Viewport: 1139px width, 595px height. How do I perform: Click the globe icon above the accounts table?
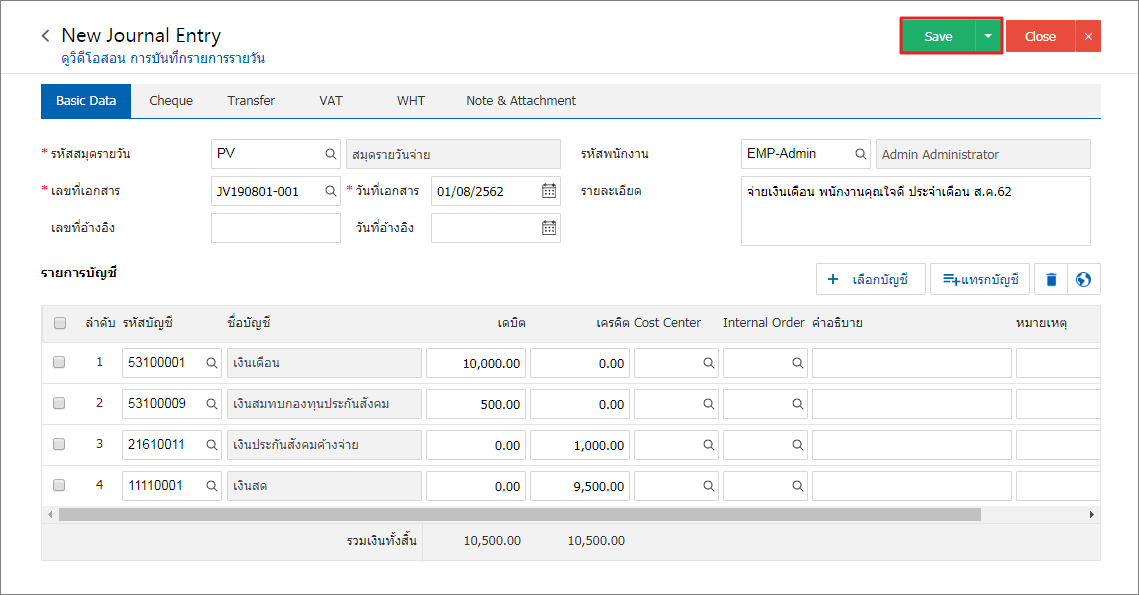(1084, 279)
